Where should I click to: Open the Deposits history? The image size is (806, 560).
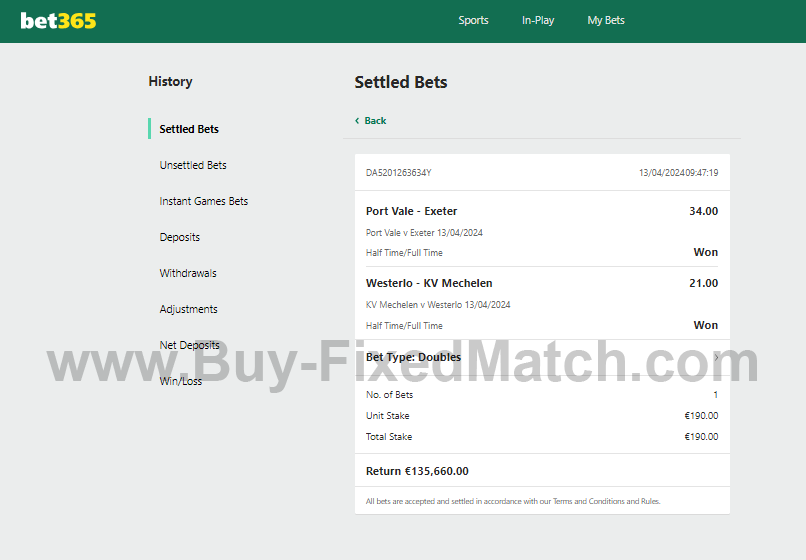point(179,237)
